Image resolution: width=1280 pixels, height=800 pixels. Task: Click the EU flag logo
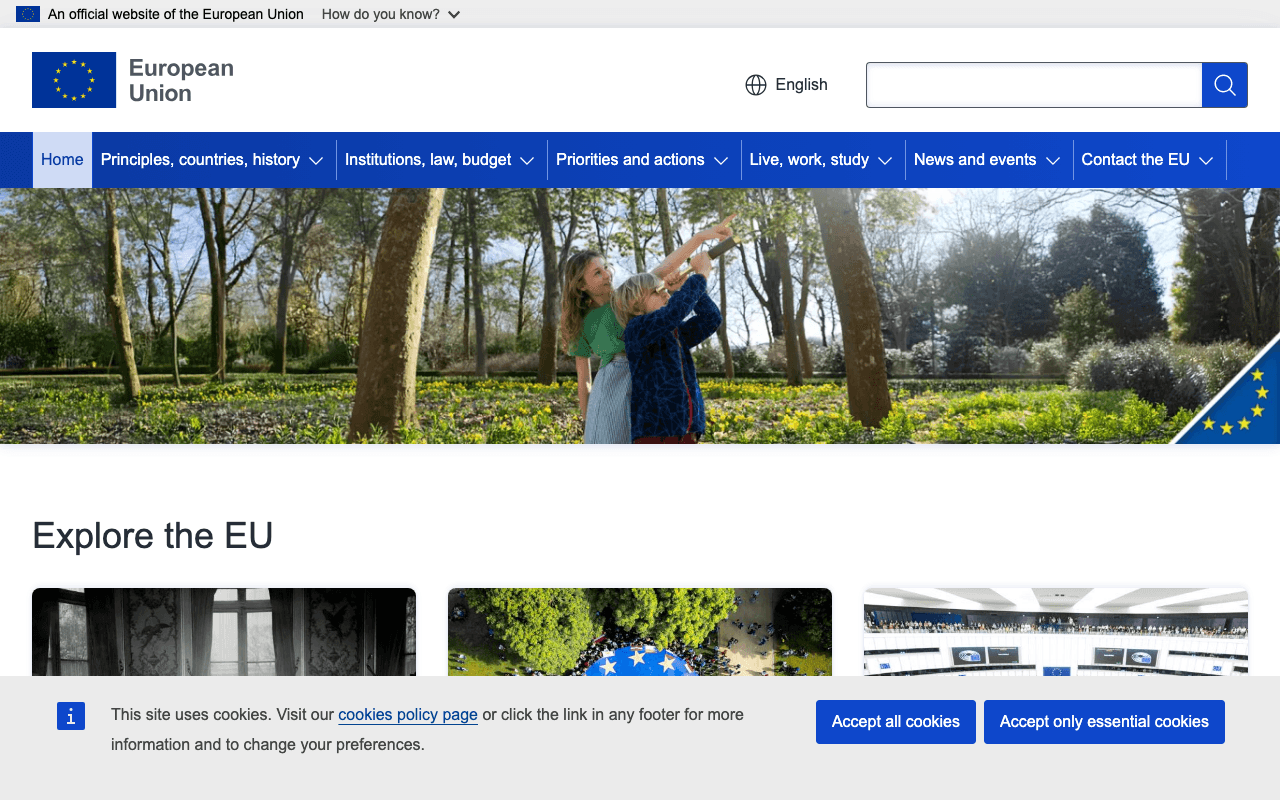[73, 80]
